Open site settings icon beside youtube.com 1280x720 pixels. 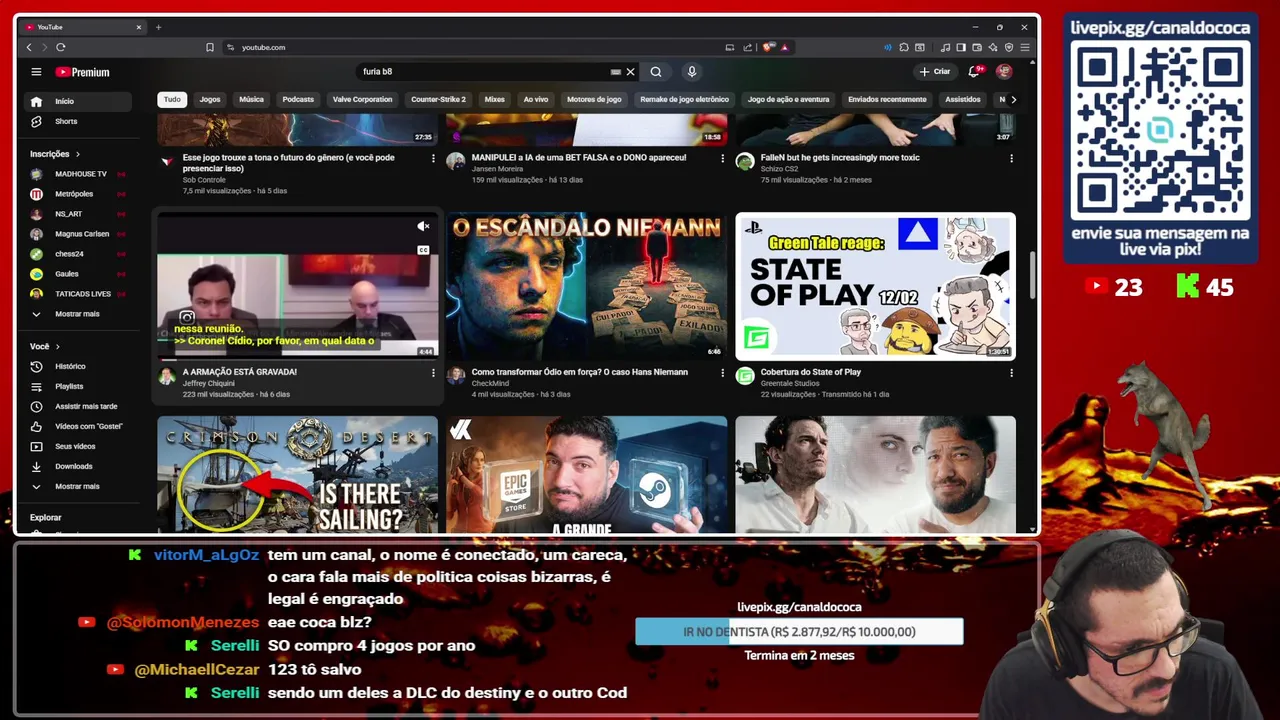230,47
